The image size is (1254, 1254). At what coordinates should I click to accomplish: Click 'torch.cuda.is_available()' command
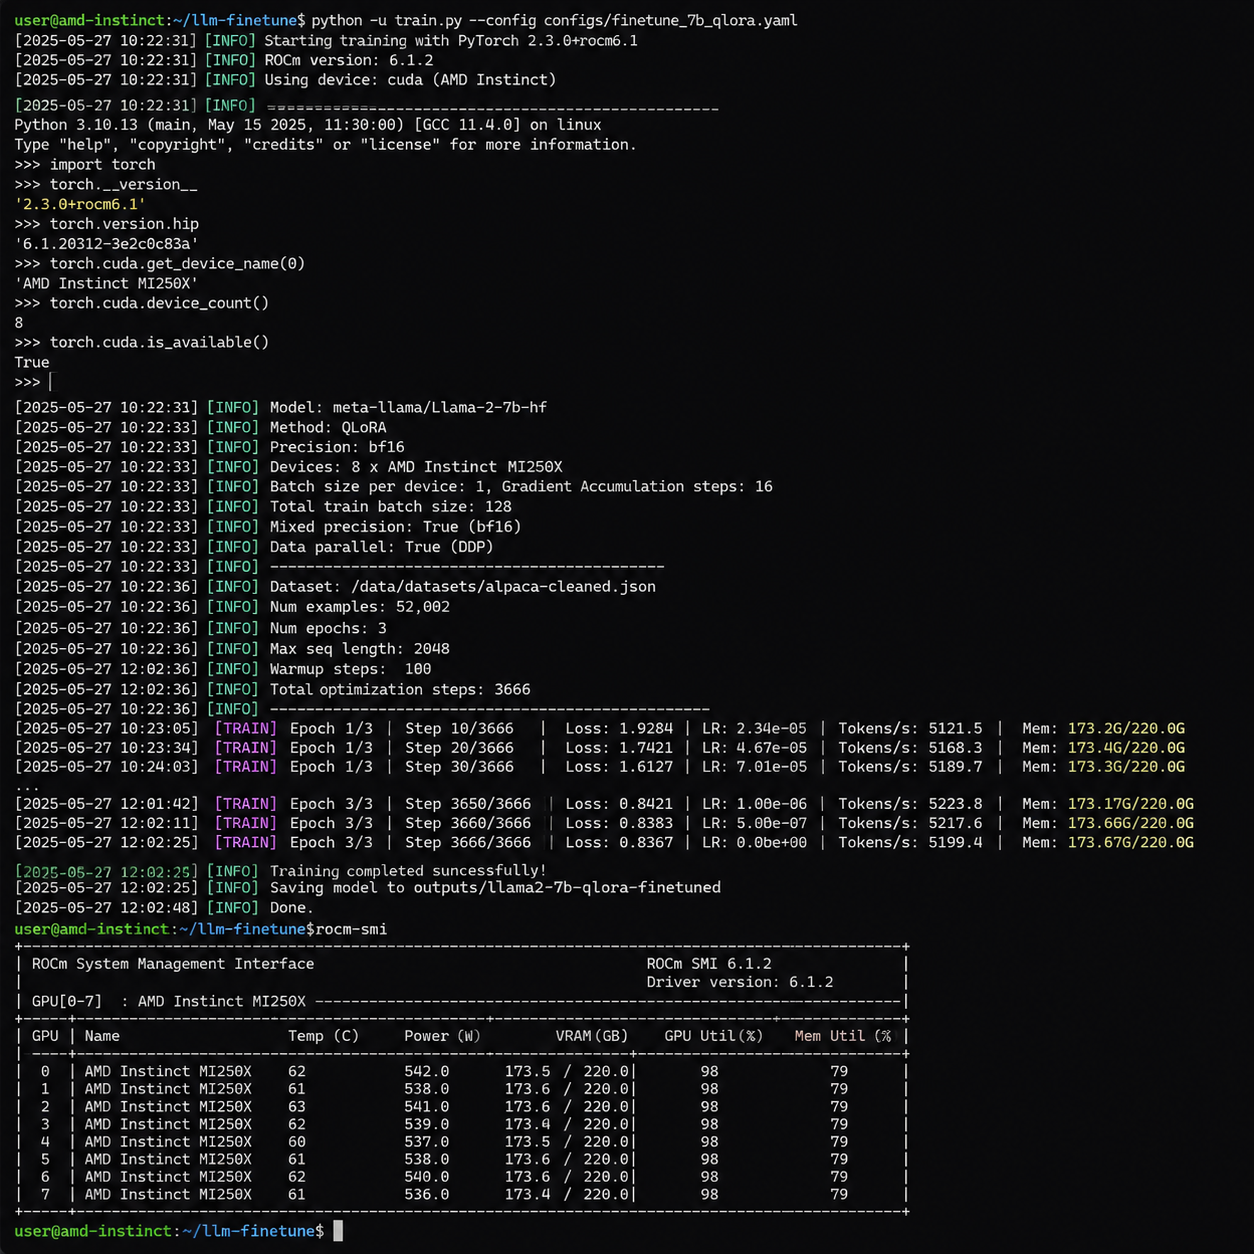point(159,343)
